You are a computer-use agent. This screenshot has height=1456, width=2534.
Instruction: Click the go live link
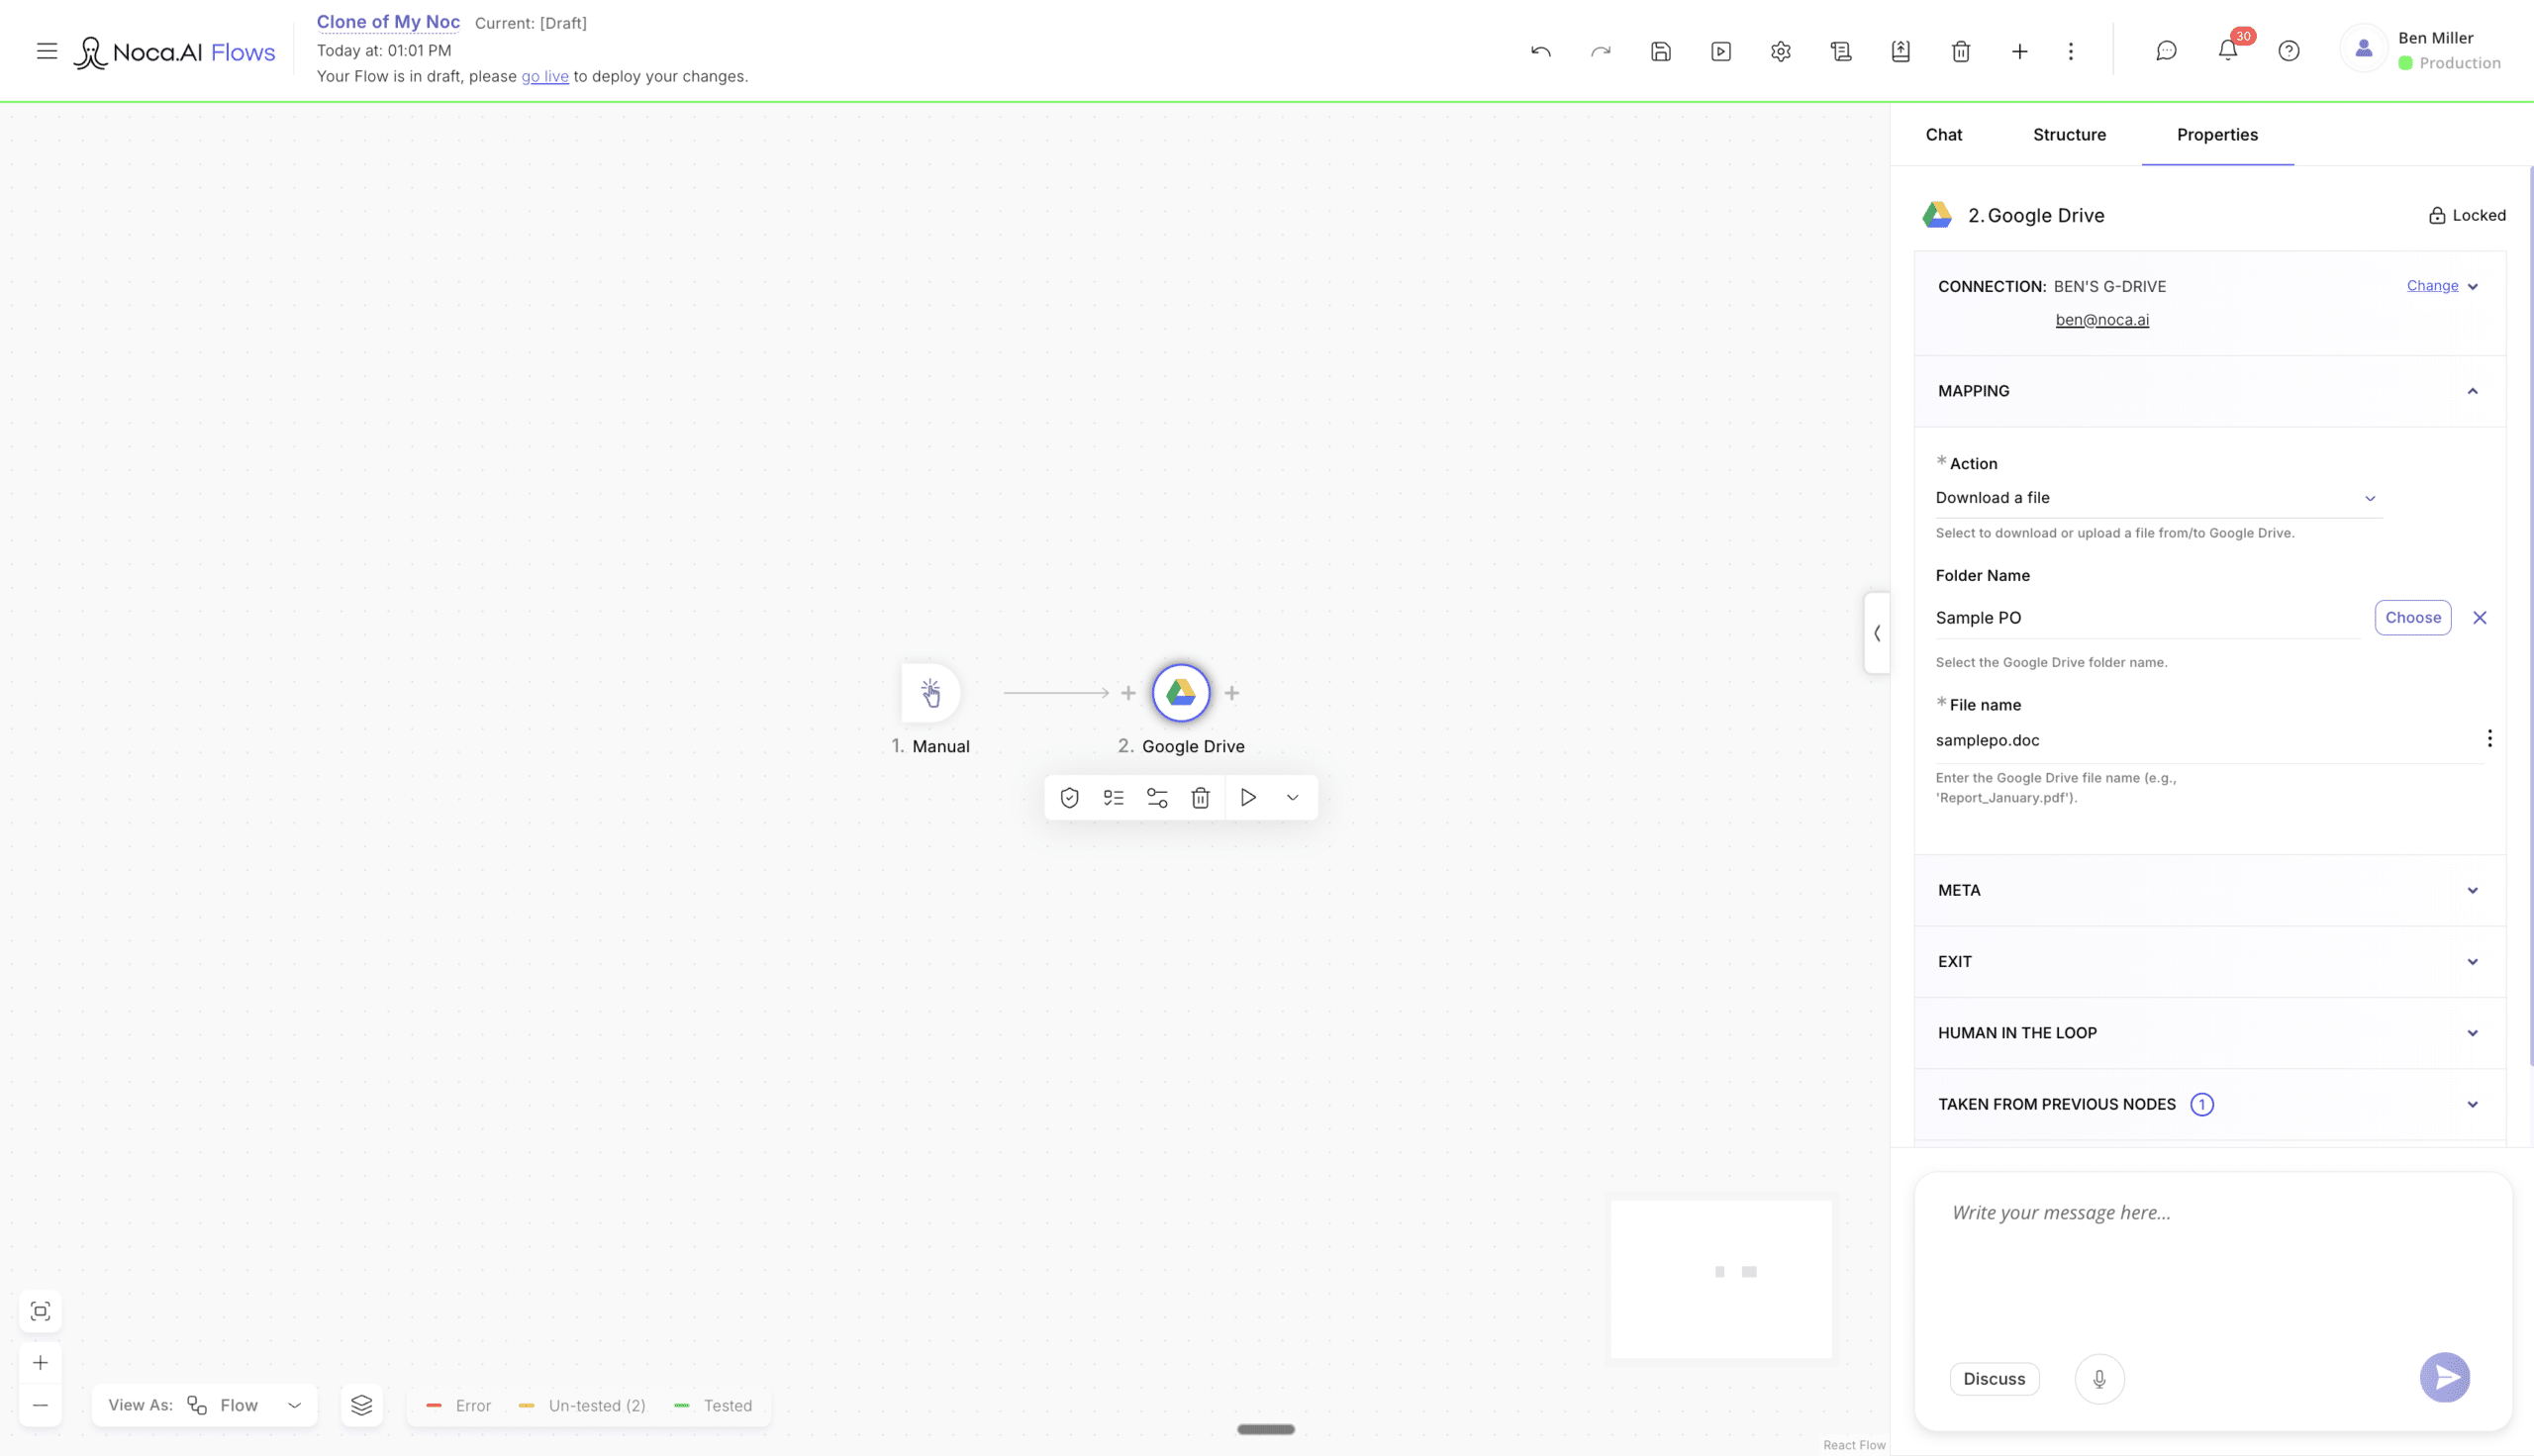click(544, 76)
